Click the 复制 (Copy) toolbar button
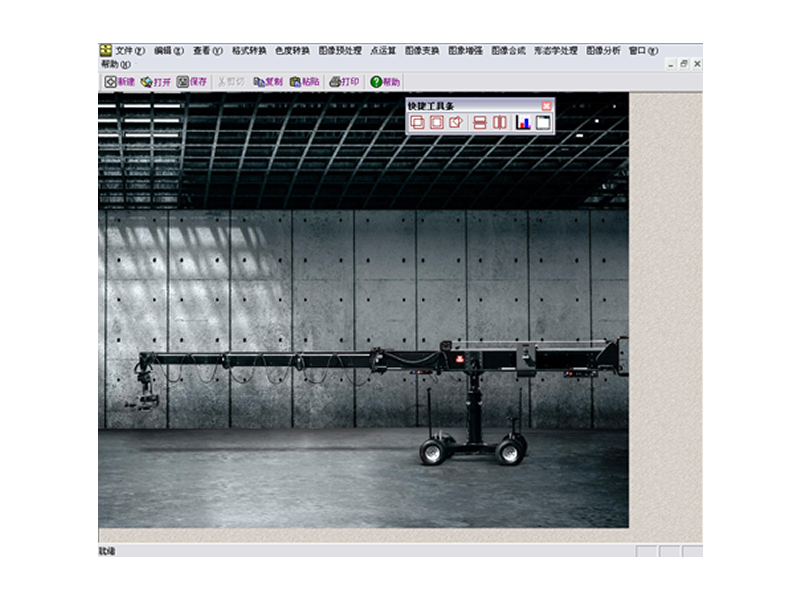 click(267, 82)
